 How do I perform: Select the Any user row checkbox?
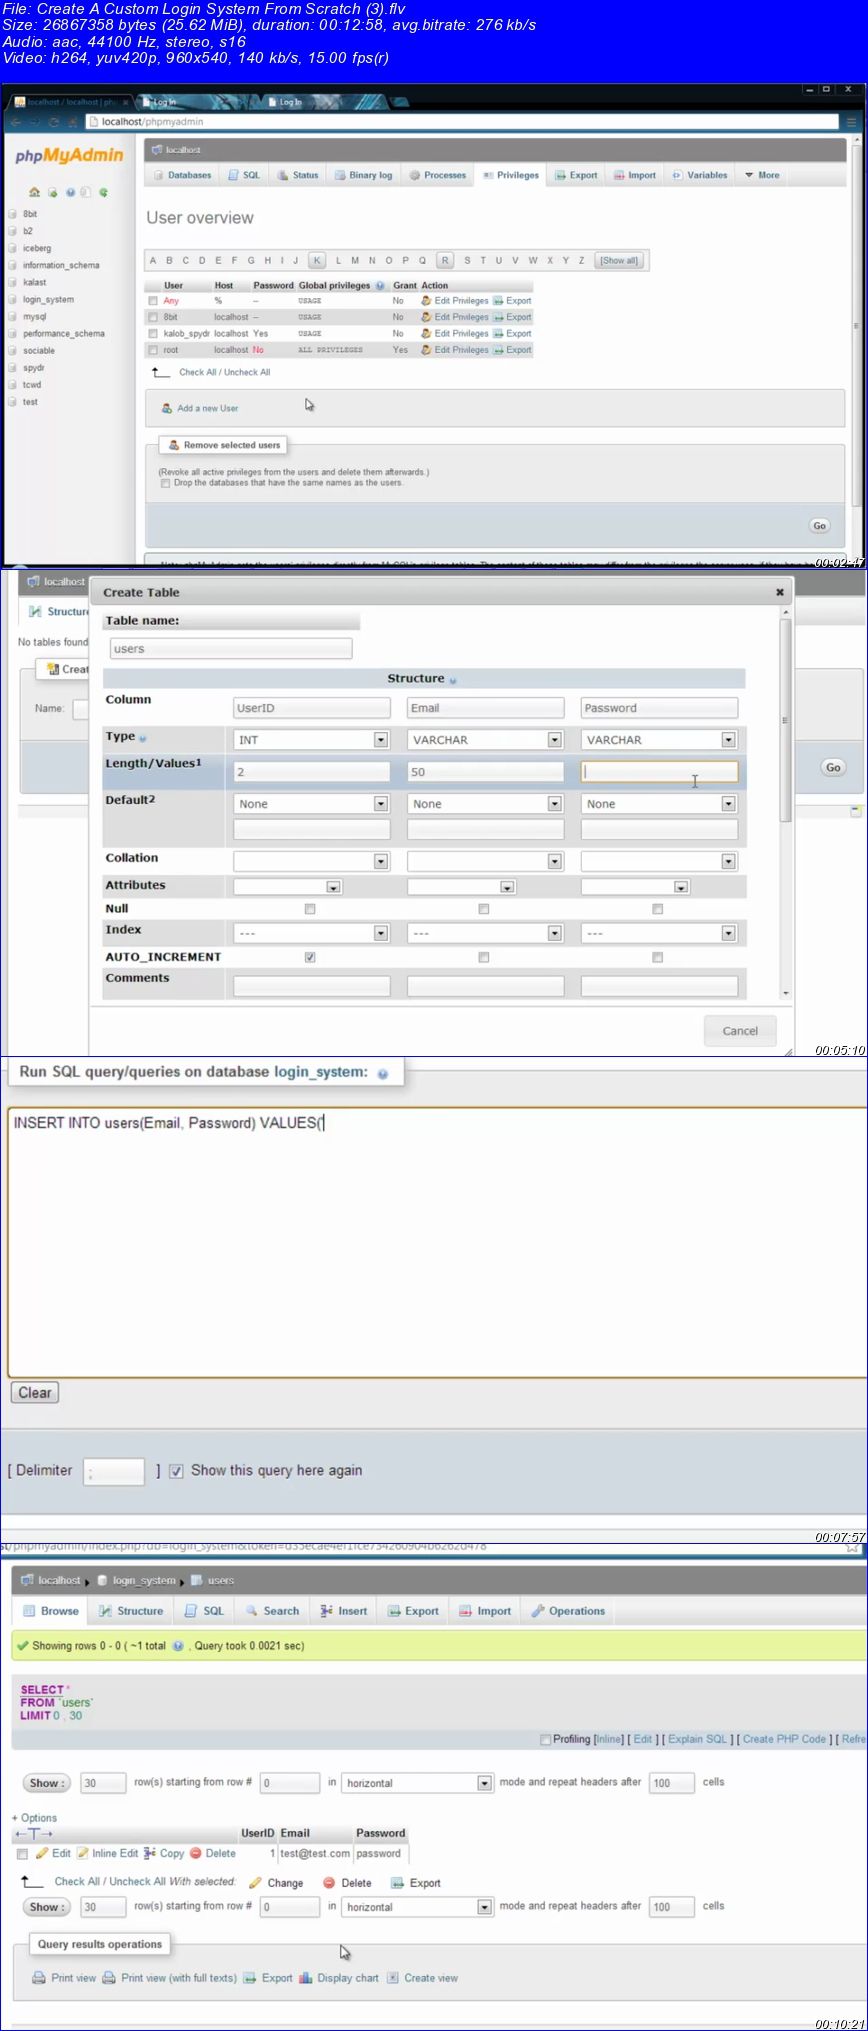[153, 301]
